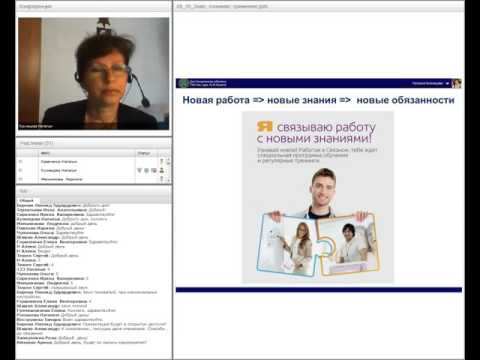
Task: Select the Общий chat tab
Action: click(27, 201)
